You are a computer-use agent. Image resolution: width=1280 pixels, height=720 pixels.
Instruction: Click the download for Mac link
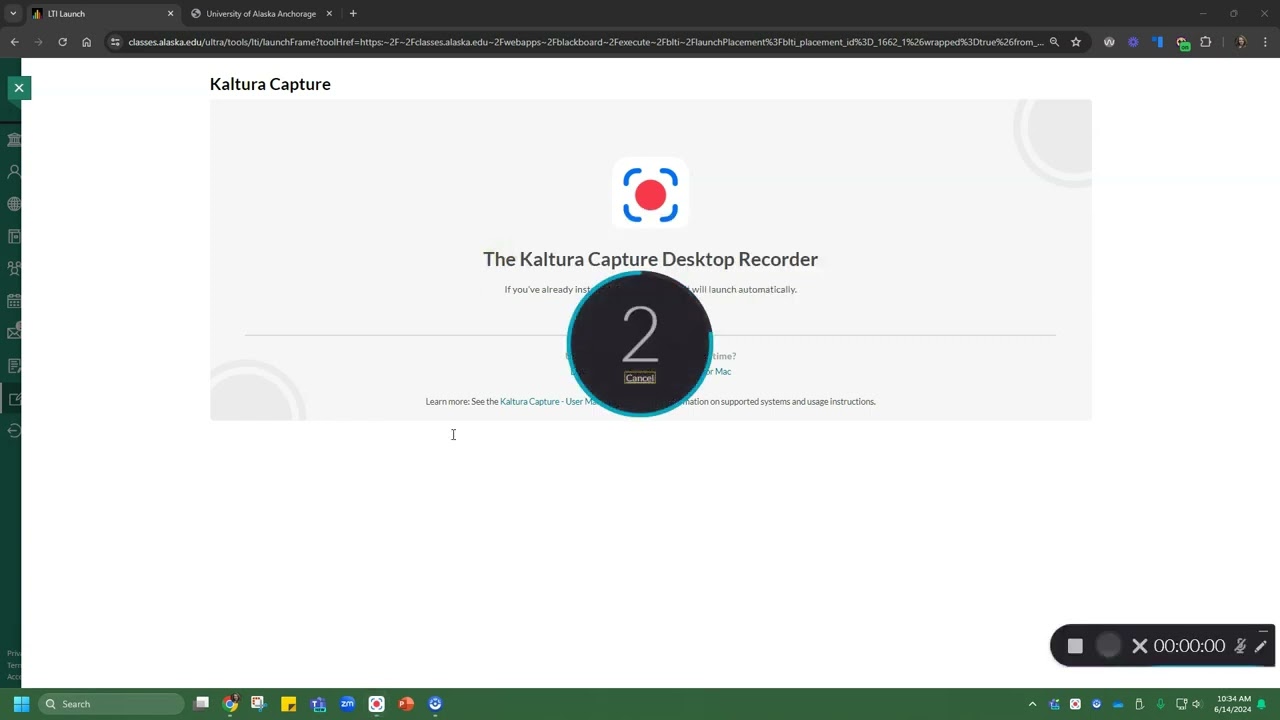click(719, 372)
